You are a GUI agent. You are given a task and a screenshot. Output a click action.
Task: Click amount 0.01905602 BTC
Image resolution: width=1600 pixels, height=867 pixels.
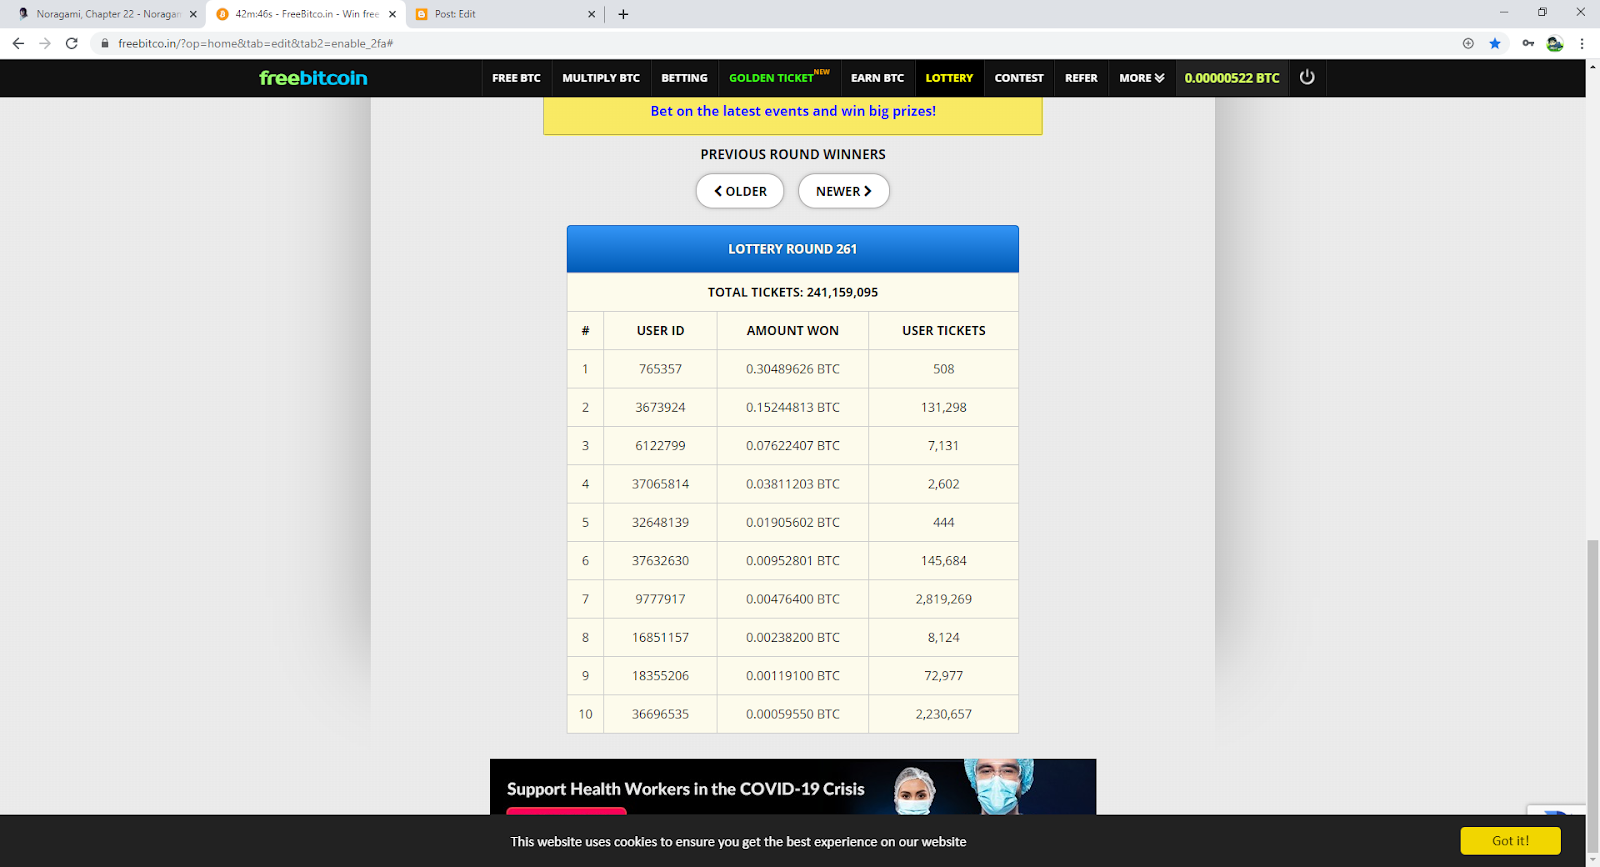pyautogui.click(x=793, y=522)
